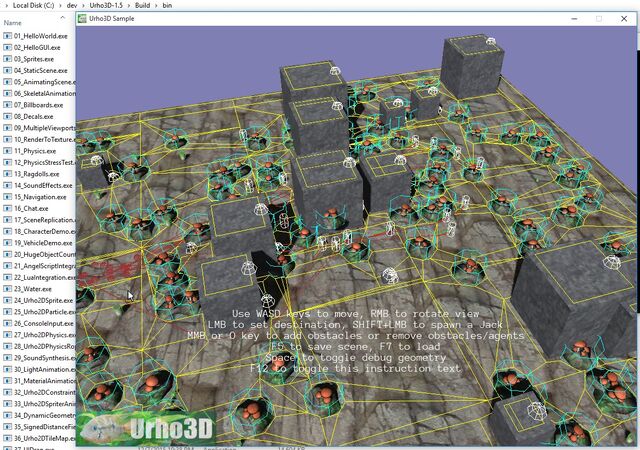
Task: Expand the chevron after Urho3D-1.5 in path
Action: [129, 5]
